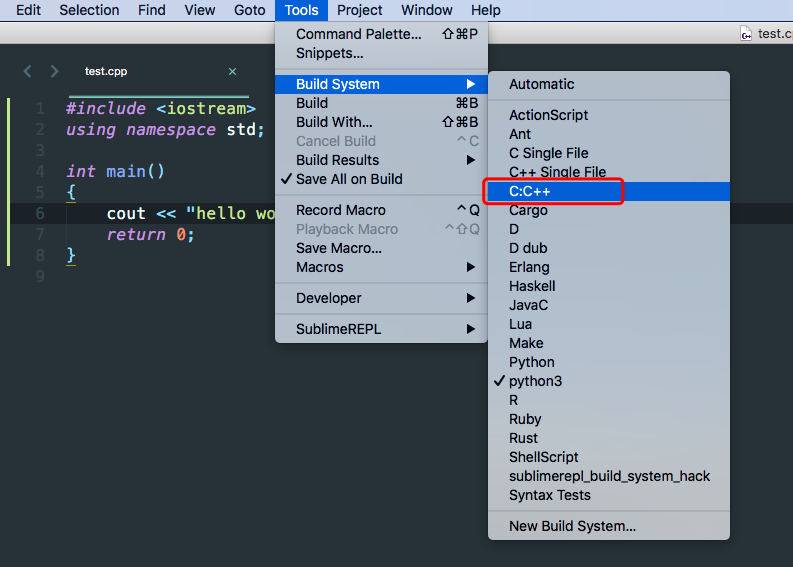Image resolution: width=793 pixels, height=567 pixels.
Task: Select C Single File build system
Action: tap(609, 153)
